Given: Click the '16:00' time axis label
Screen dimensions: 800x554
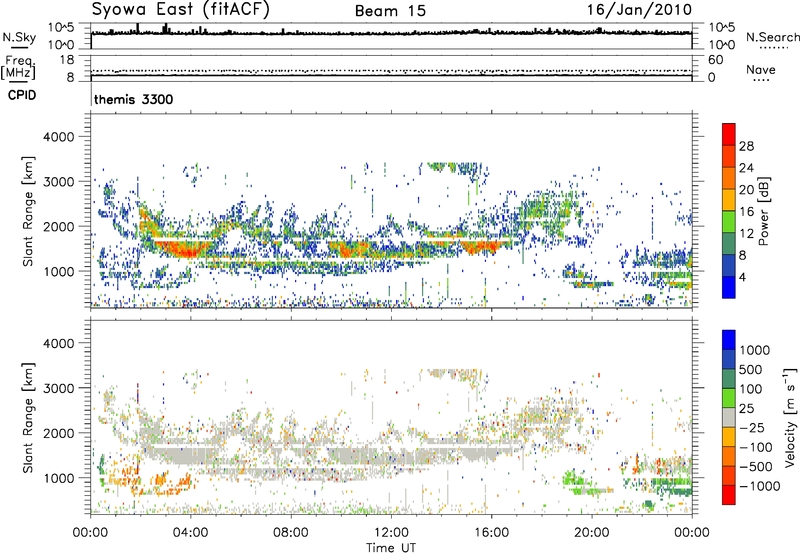Looking at the screenshot, I should [491, 533].
